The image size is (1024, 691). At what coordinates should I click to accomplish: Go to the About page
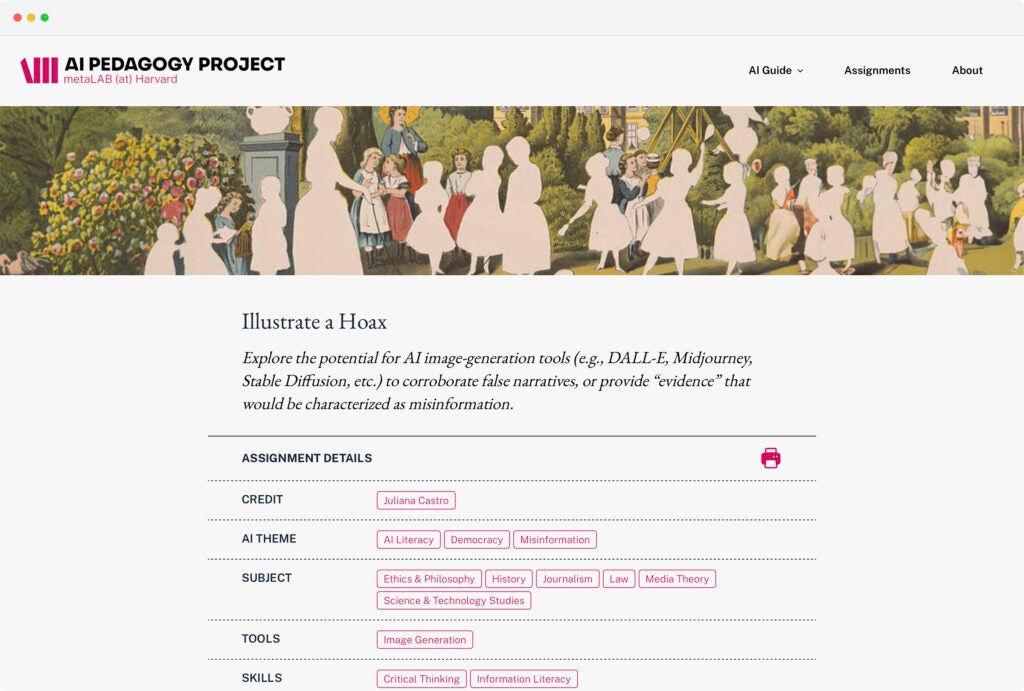click(x=967, y=71)
